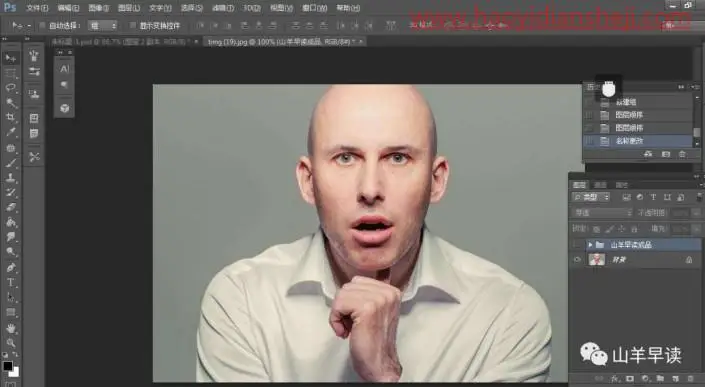Set the foreground color black swatch

pyautogui.click(x=7, y=365)
